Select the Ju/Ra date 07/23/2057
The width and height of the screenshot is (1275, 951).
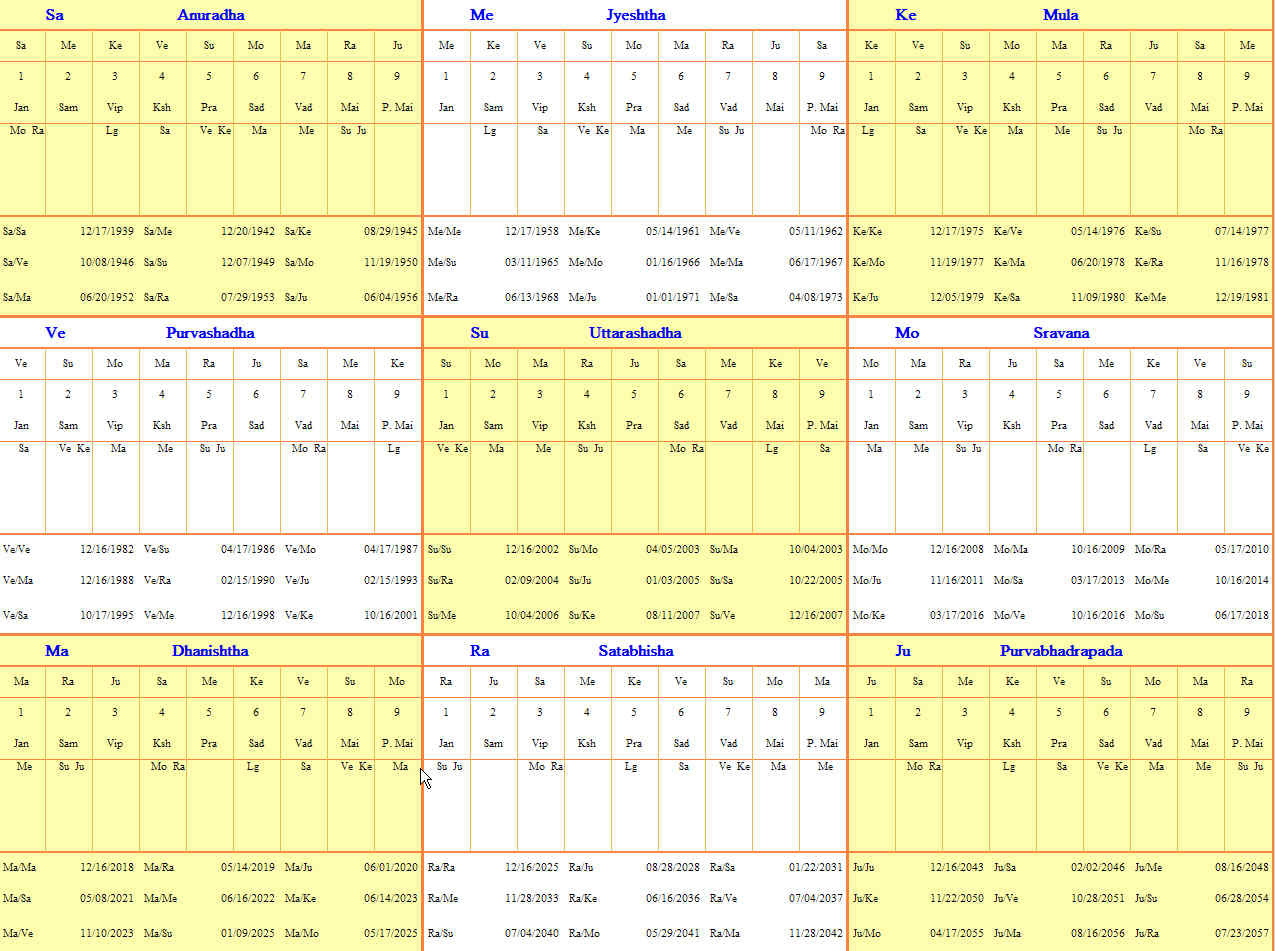(1242, 933)
